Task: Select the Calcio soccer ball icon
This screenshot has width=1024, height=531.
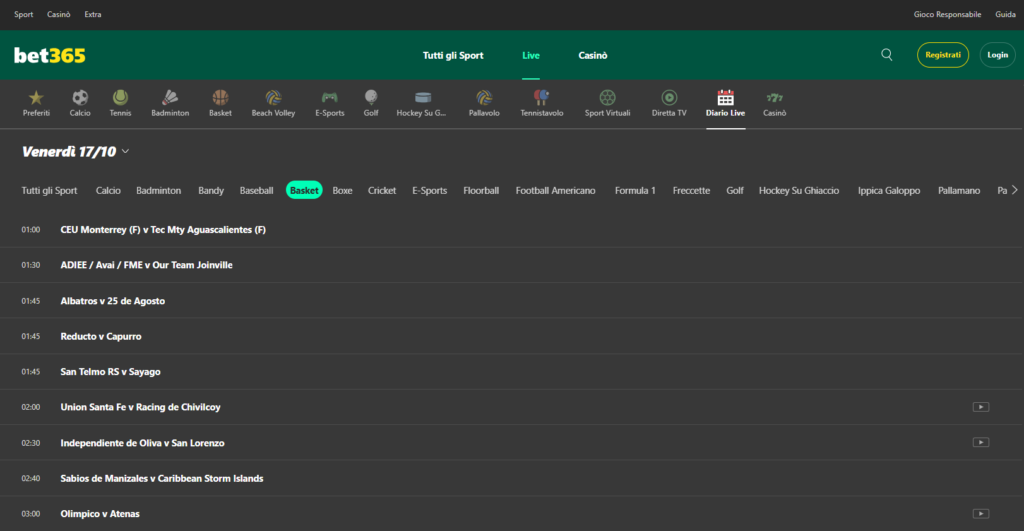Action: [x=80, y=98]
